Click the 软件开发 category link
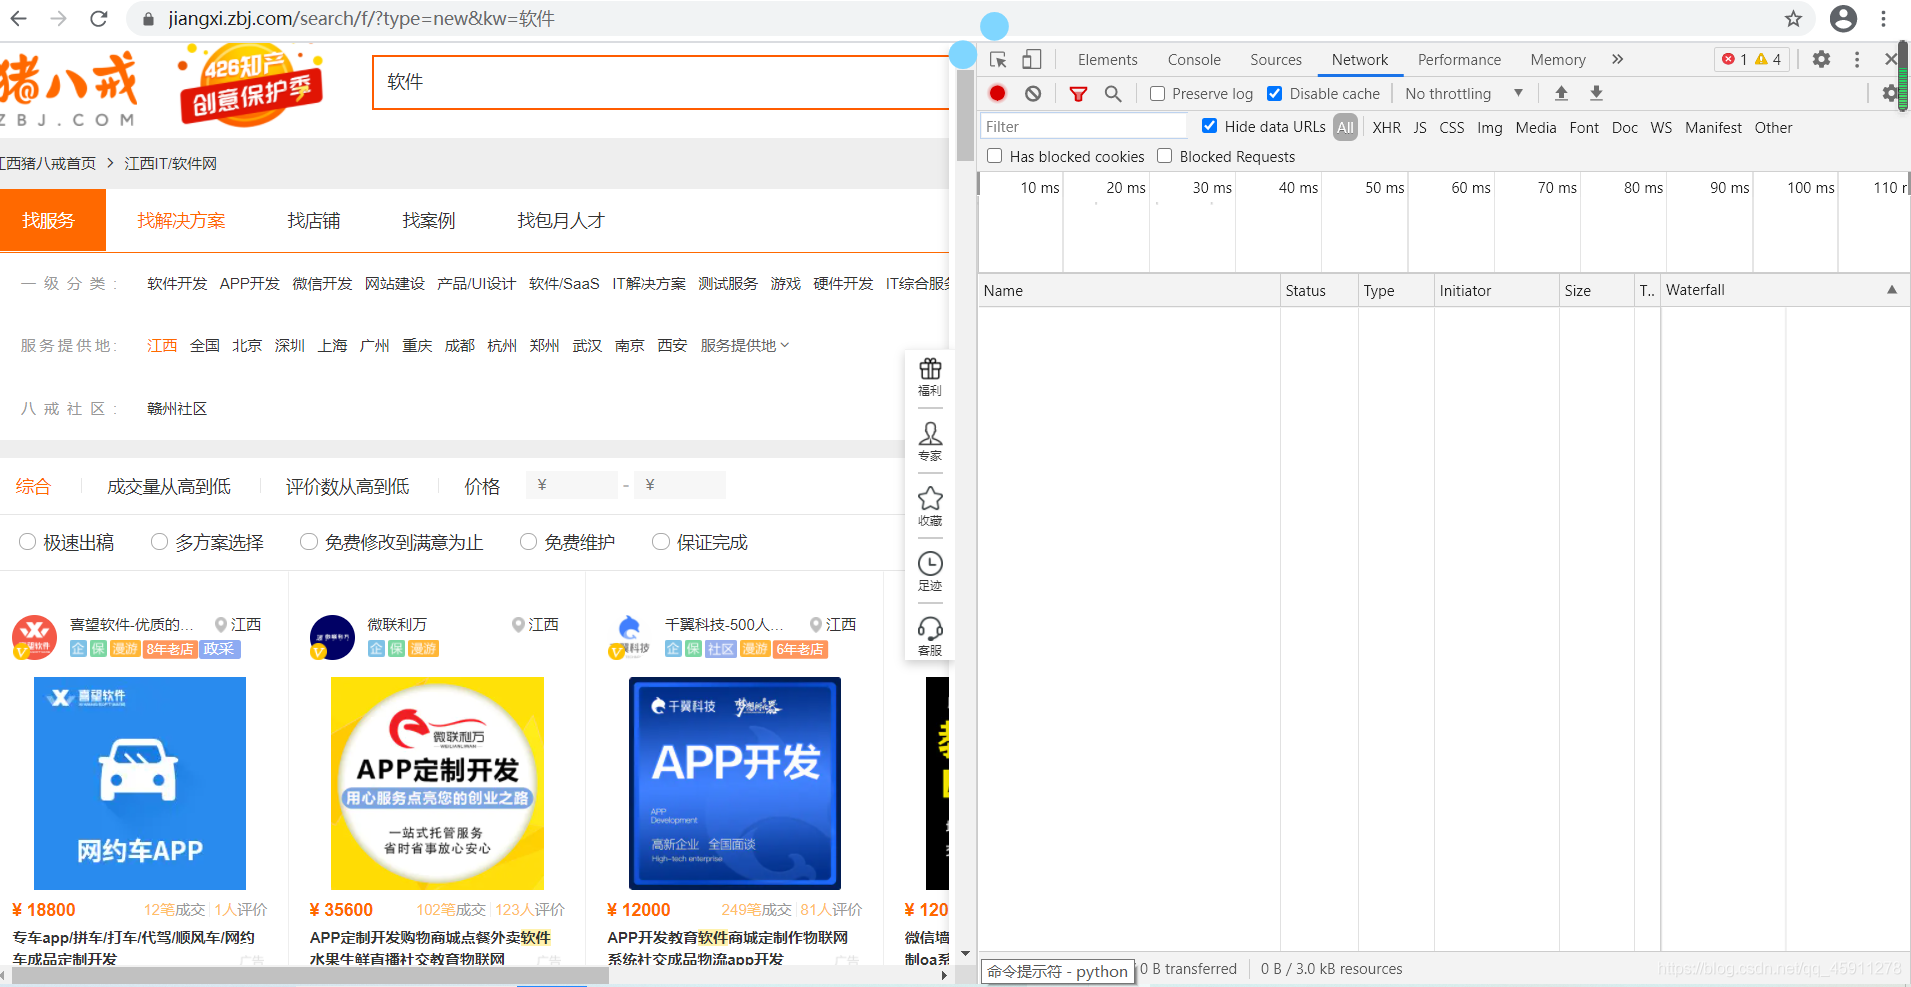 click(x=177, y=283)
